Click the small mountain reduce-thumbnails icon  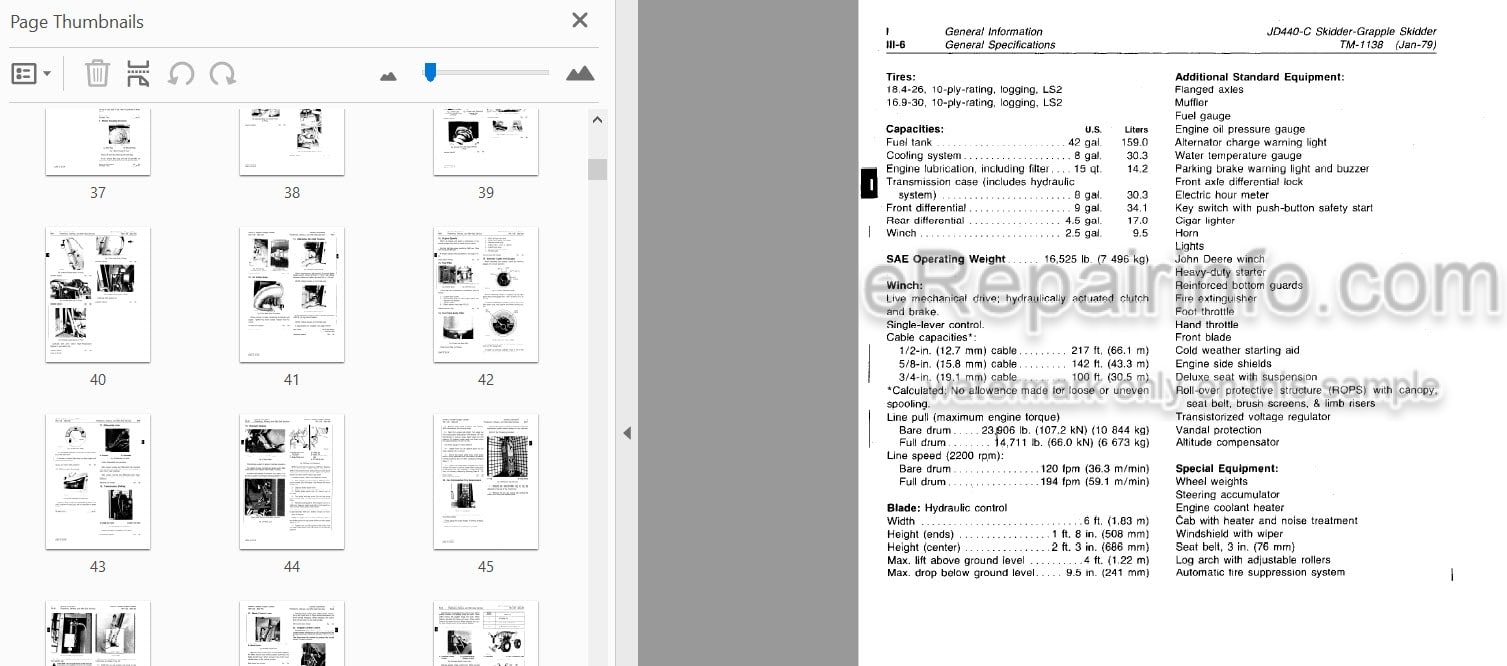(389, 75)
